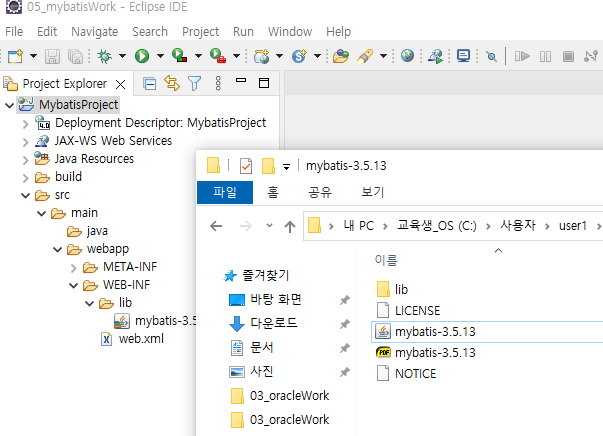Open the Project menu

[200, 32]
